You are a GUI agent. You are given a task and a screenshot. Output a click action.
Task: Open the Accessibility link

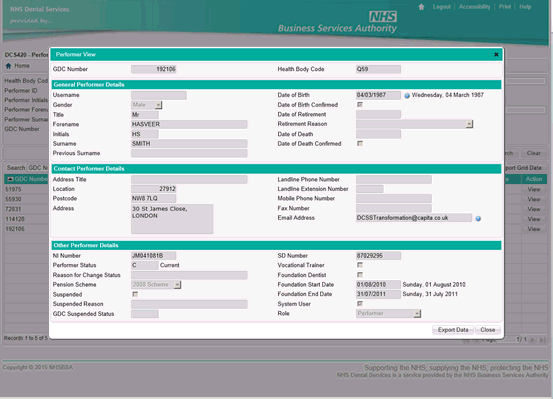point(474,7)
